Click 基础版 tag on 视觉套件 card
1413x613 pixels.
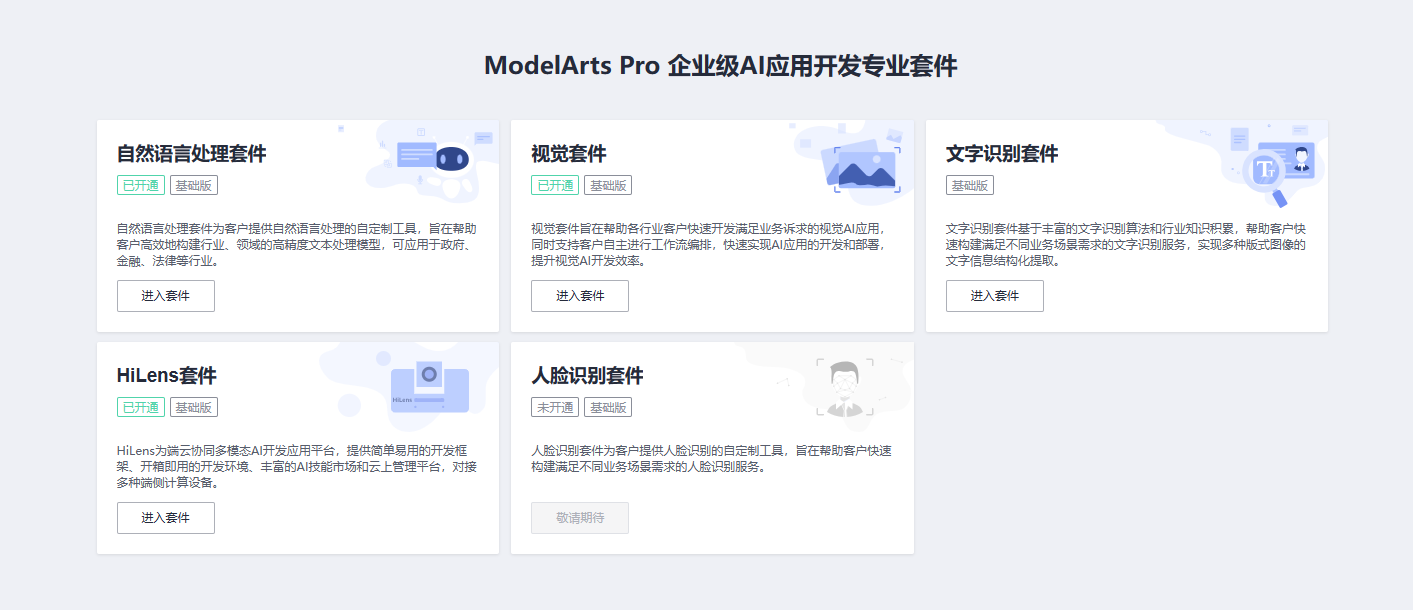pyautogui.click(x=608, y=185)
